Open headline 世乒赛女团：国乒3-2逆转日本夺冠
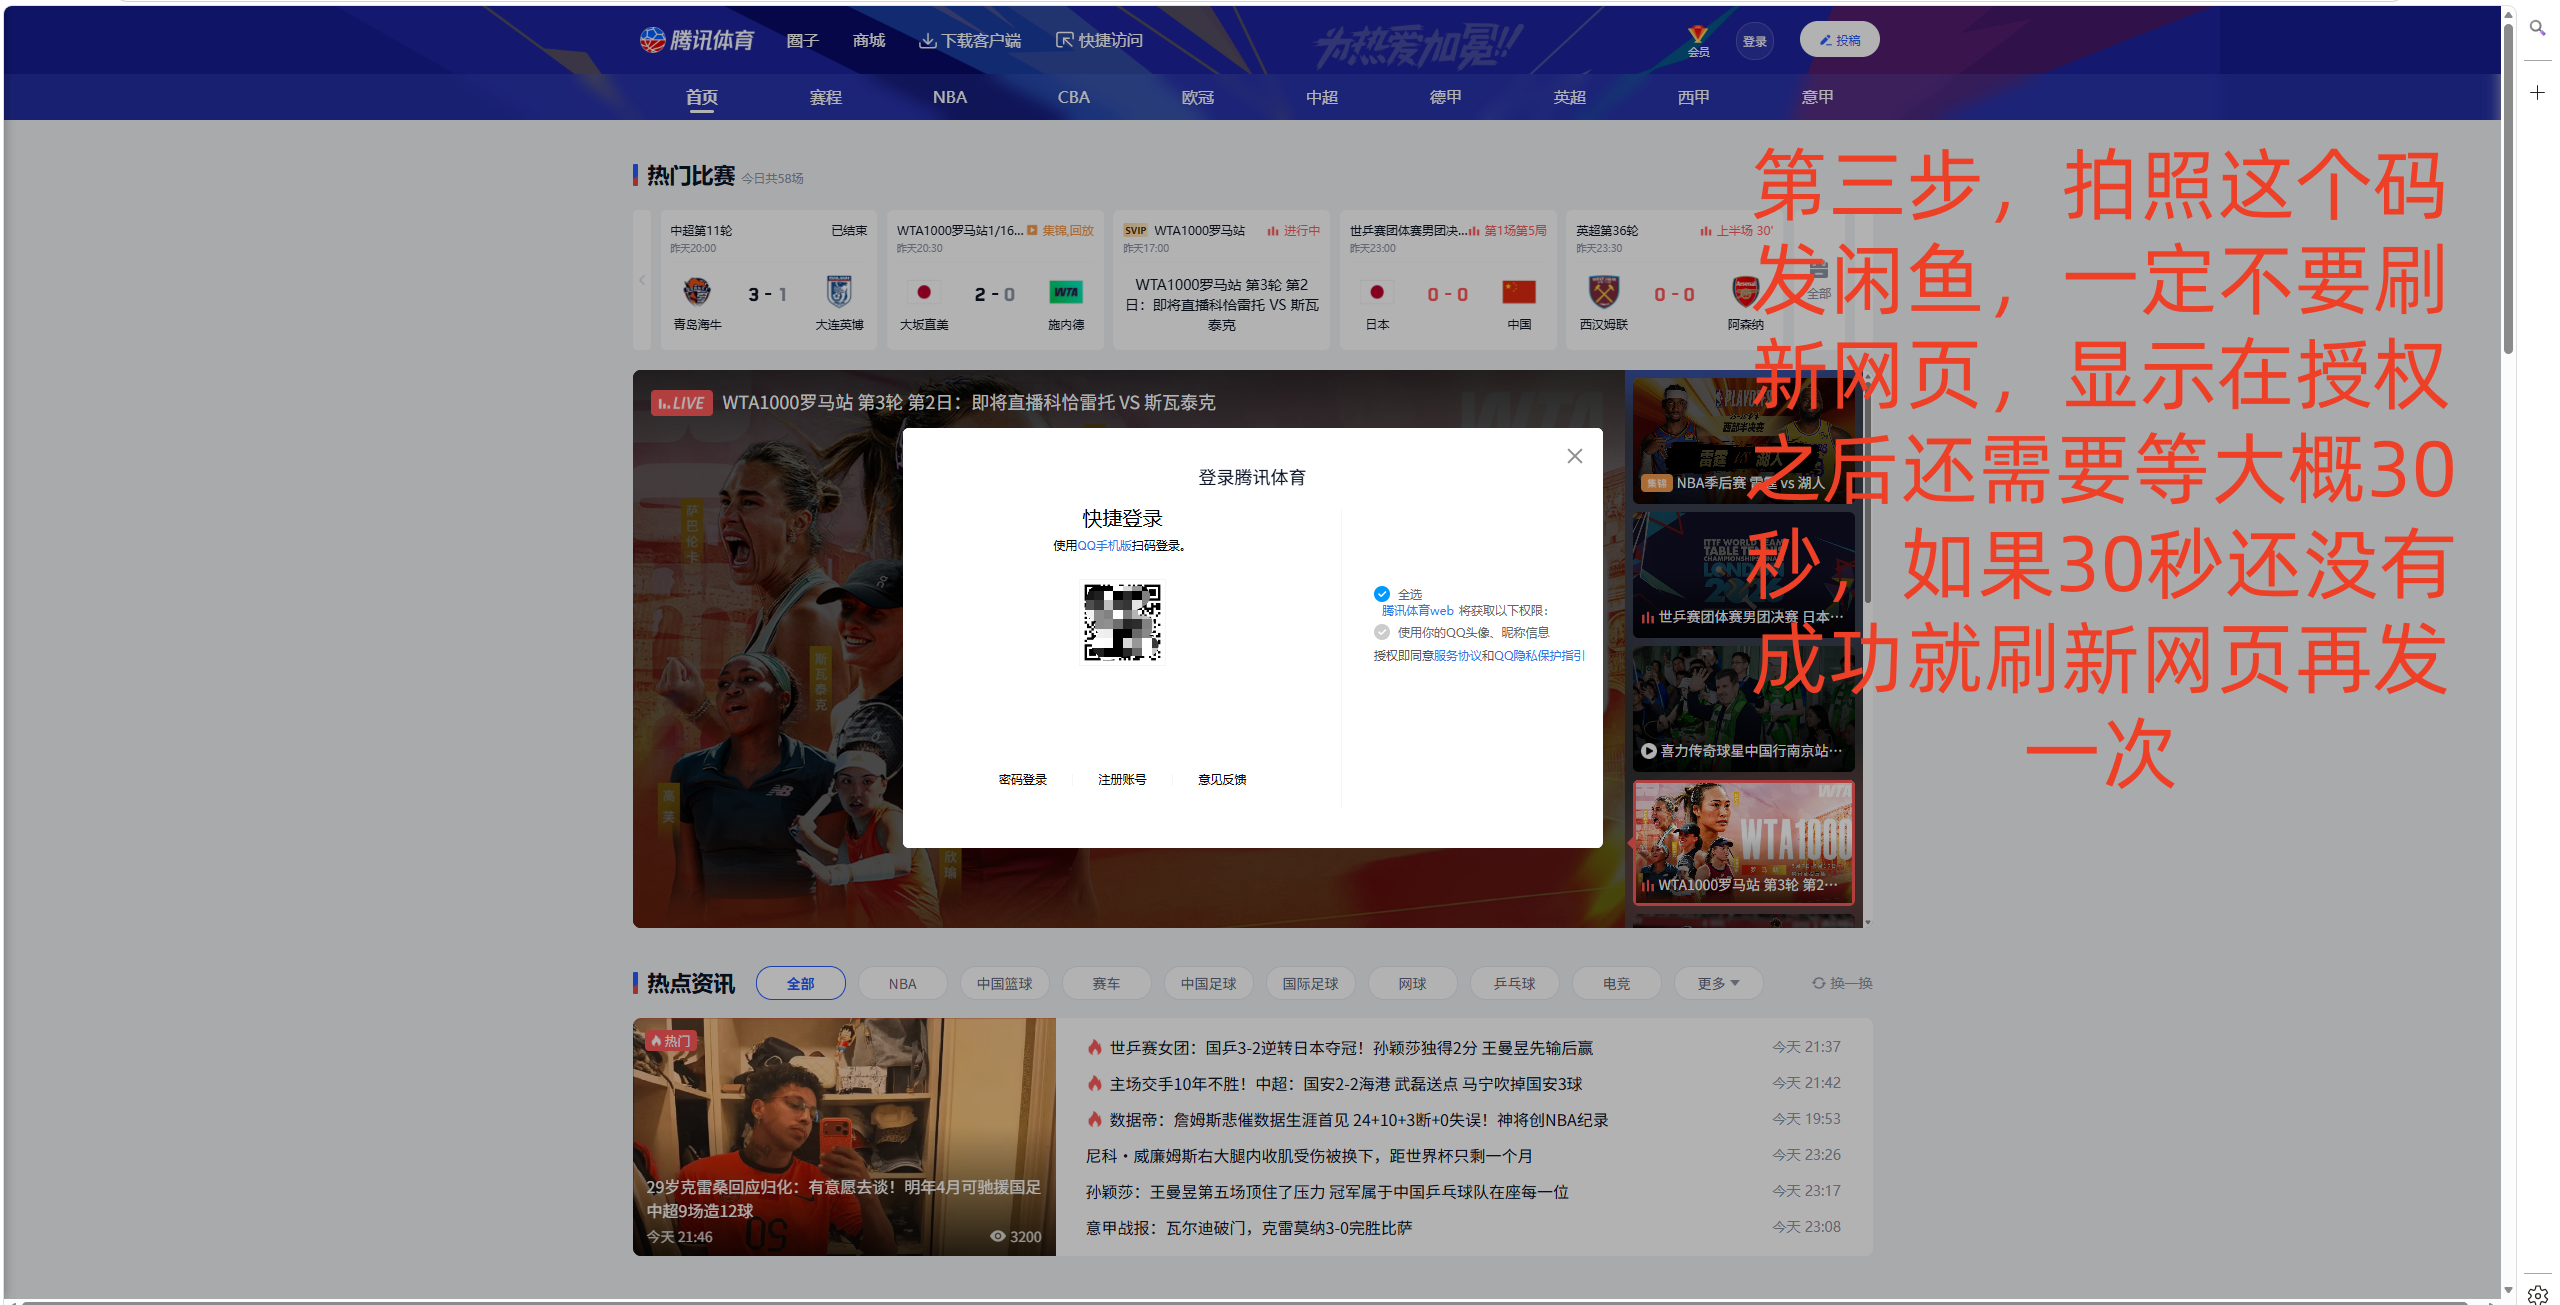2560x1305 pixels. (1351, 1048)
